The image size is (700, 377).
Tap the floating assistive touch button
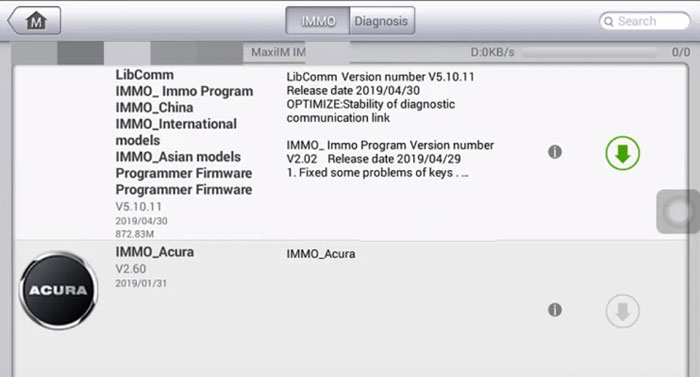(678, 211)
